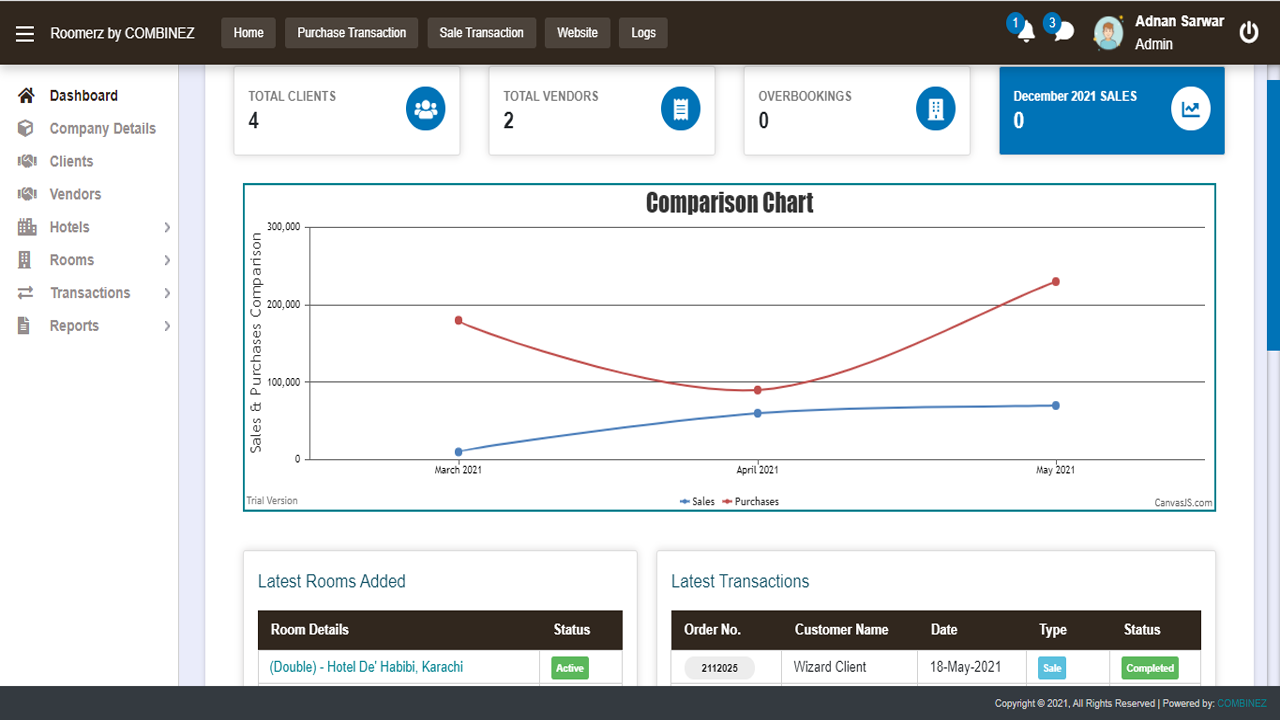Open the chat messages icon
Image resolution: width=1280 pixels, height=720 pixels.
tap(1063, 32)
